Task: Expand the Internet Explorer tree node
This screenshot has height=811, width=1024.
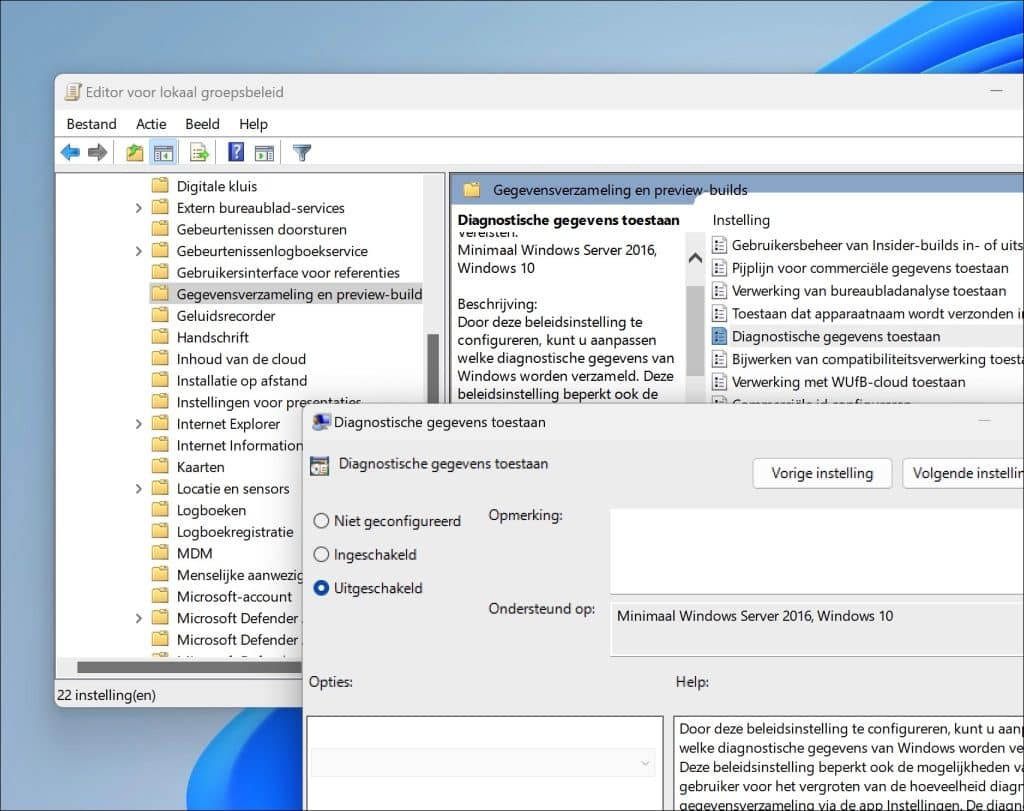Action: tap(138, 424)
